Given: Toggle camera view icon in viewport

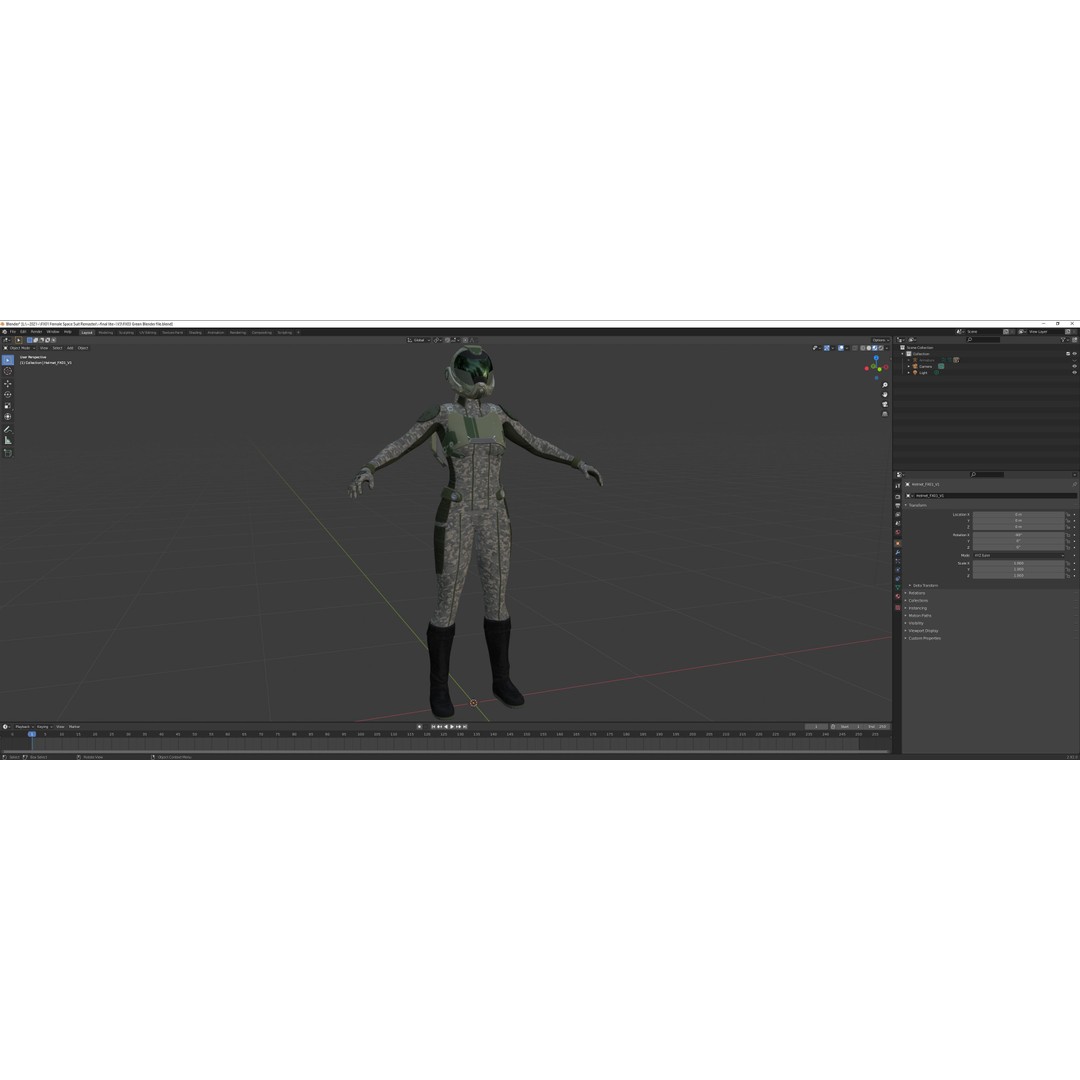Looking at the screenshot, I should click(884, 404).
